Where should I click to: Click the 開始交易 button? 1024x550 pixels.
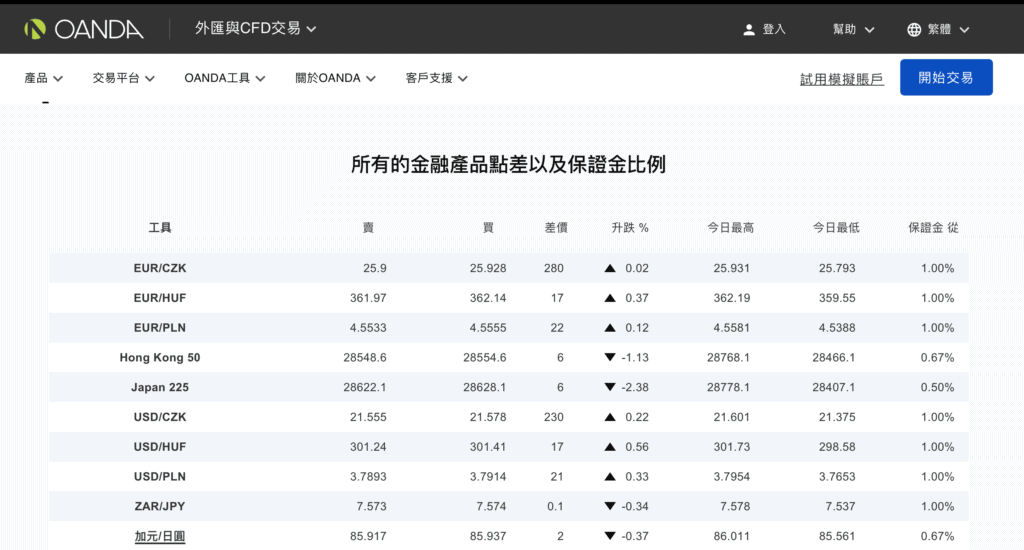pyautogui.click(x=946, y=78)
